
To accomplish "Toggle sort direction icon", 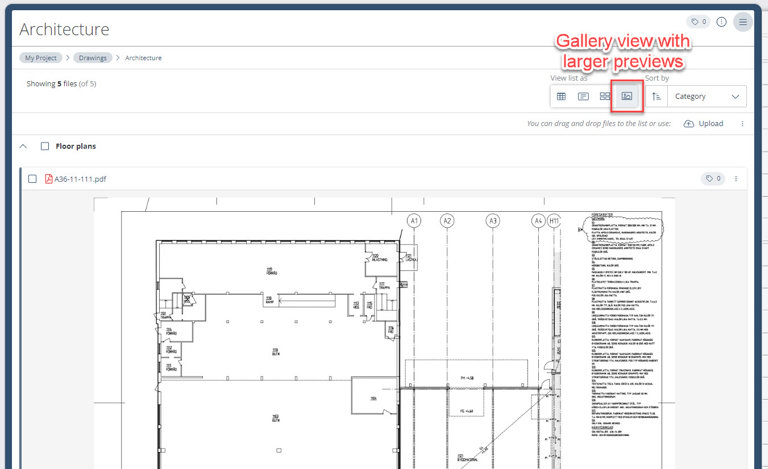I will 656,96.
